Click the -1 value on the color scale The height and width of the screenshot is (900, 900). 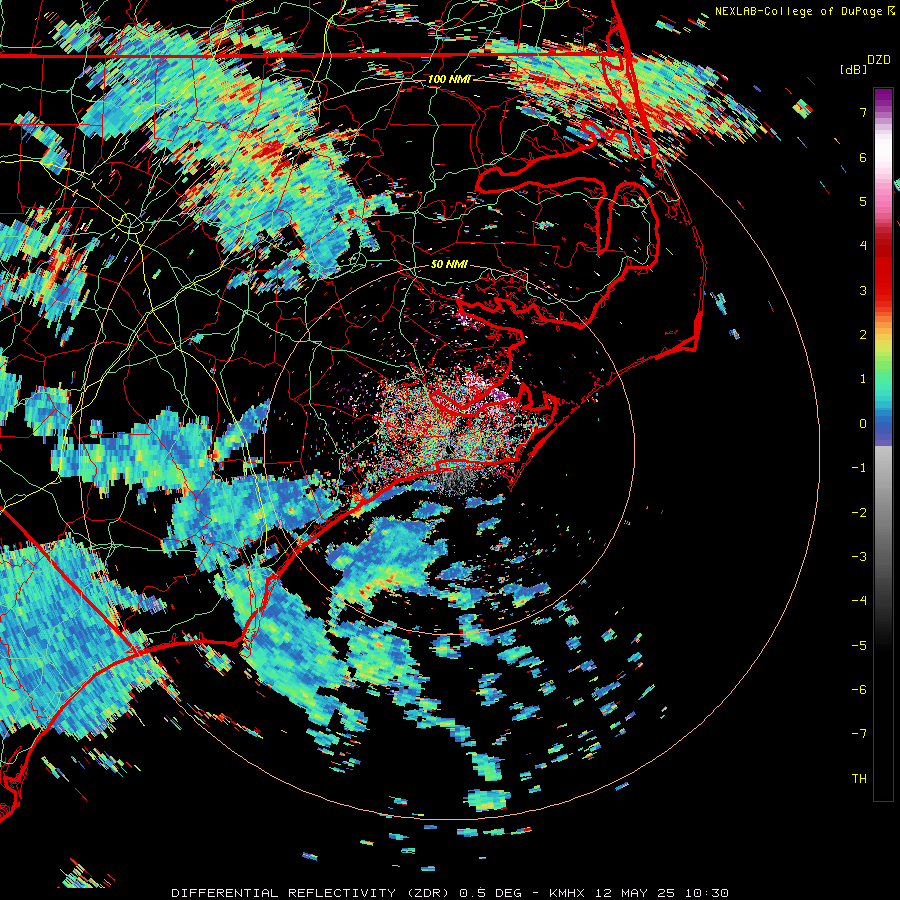pos(859,468)
